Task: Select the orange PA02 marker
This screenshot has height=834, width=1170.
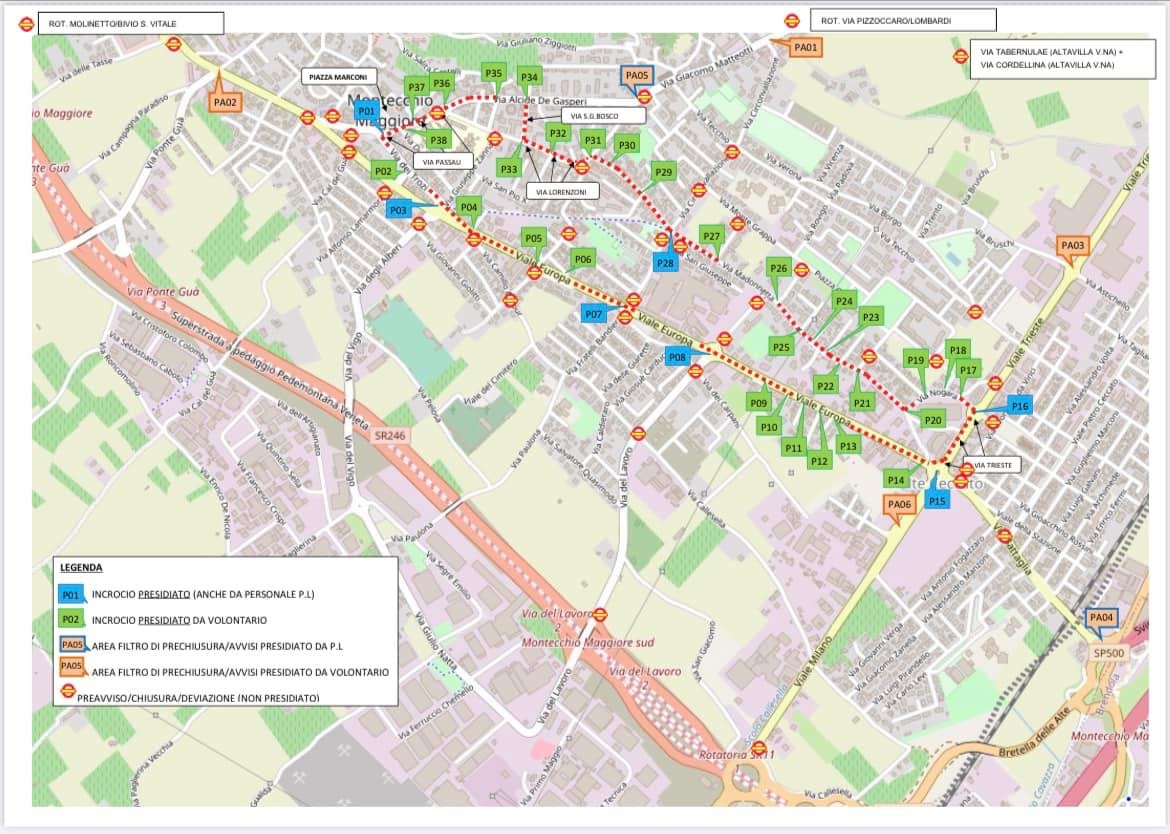Action: coord(225,102)
